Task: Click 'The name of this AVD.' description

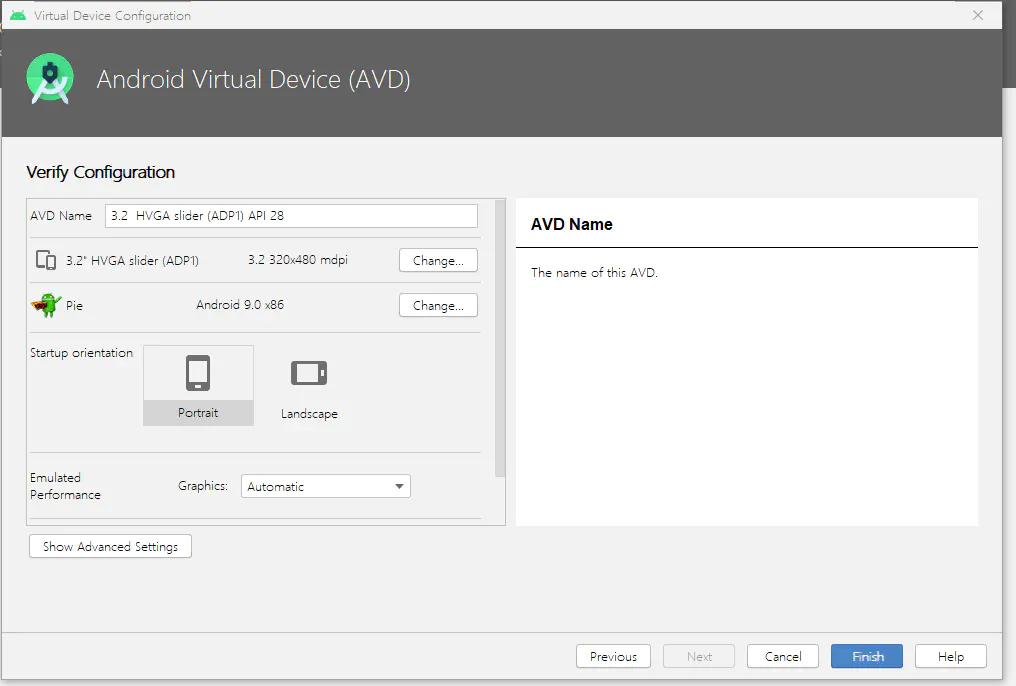Action: coord(594,273)
